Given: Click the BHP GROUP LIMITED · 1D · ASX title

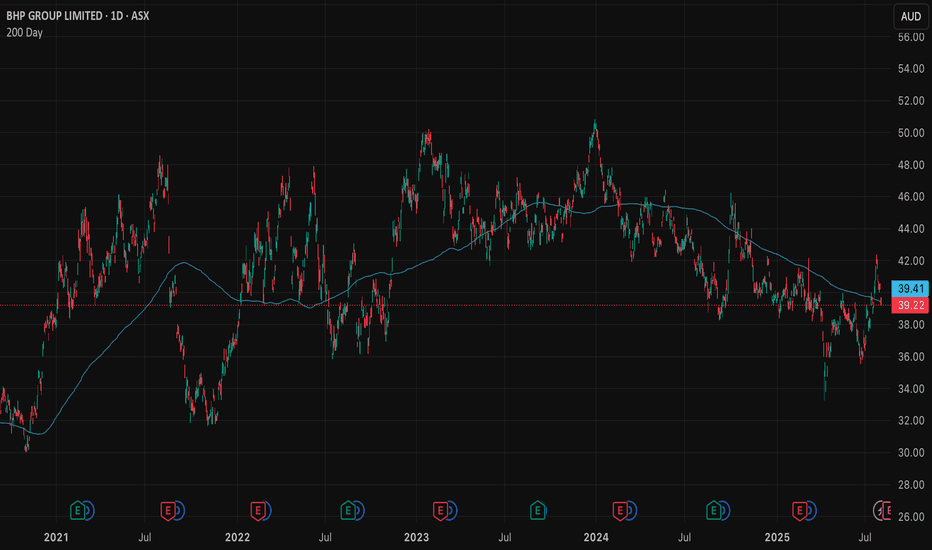Looking at the screenshot, I should pos(78,16).
